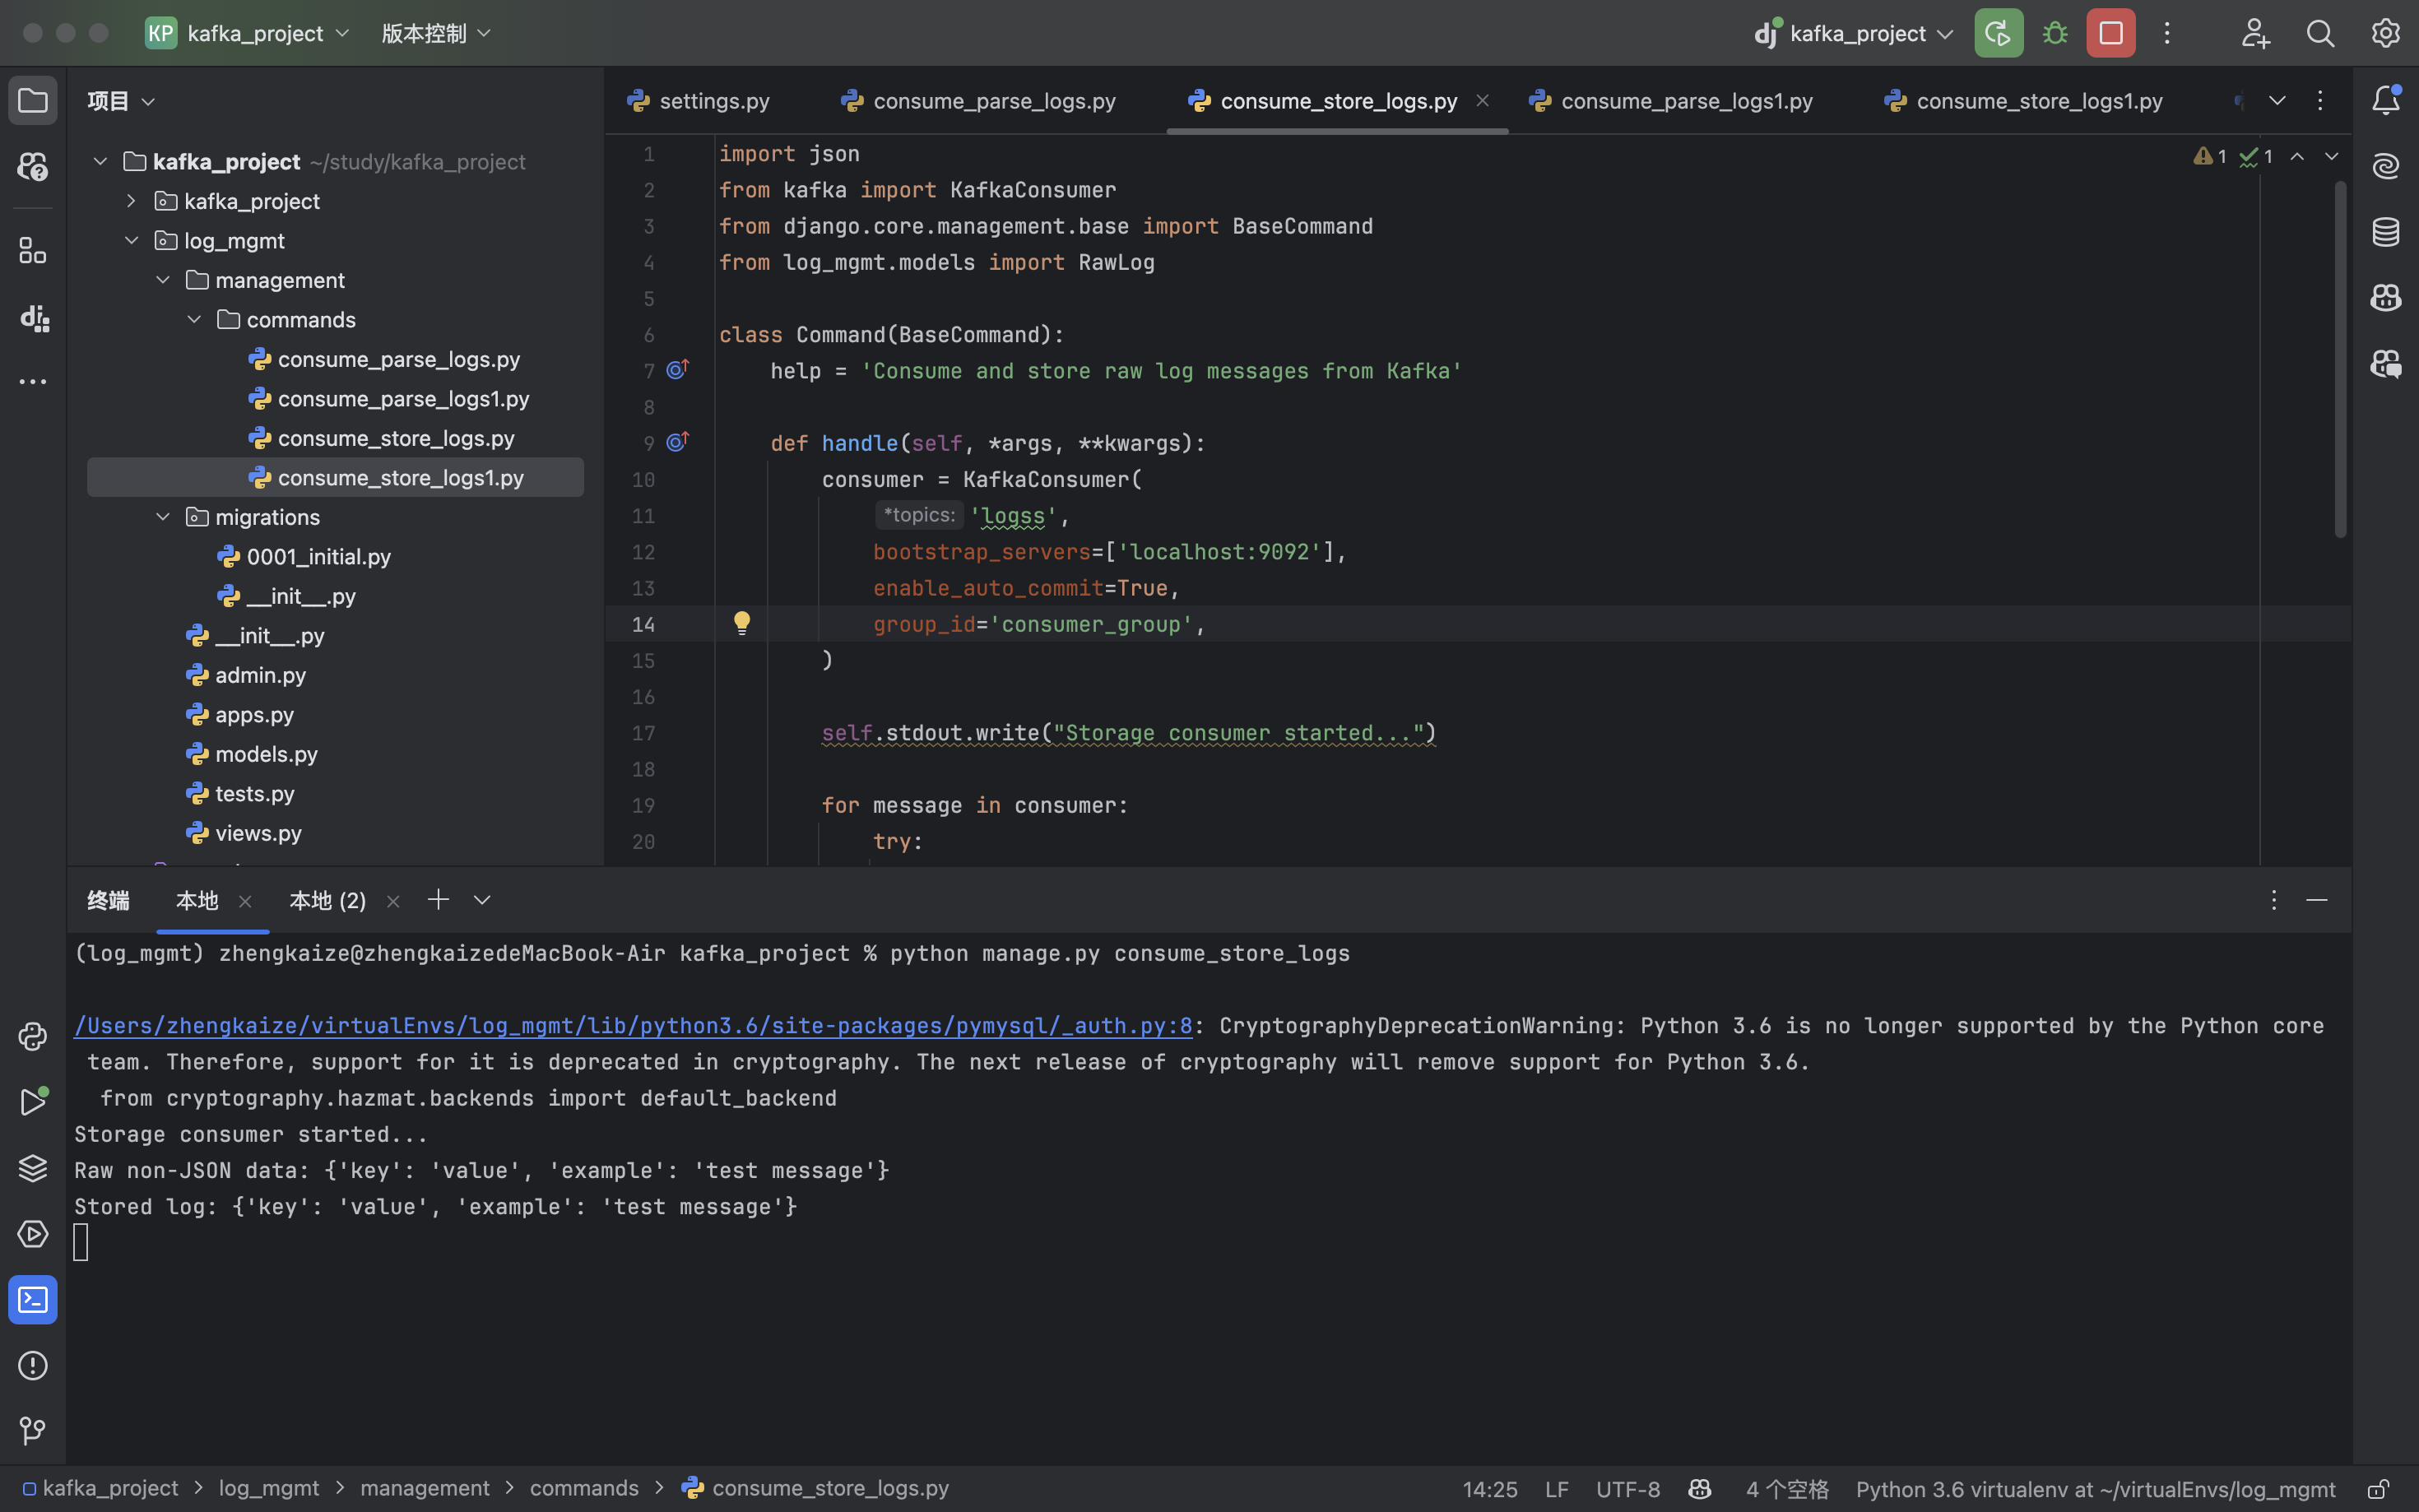
Task: Switch to the 本地 (2) terminal tab
Action: [327, 901]
